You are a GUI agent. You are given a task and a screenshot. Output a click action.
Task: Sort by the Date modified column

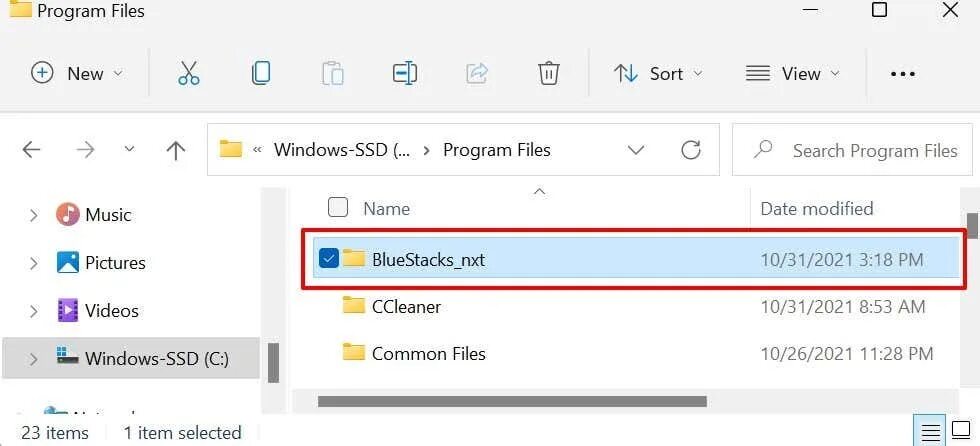coord(817,208)
